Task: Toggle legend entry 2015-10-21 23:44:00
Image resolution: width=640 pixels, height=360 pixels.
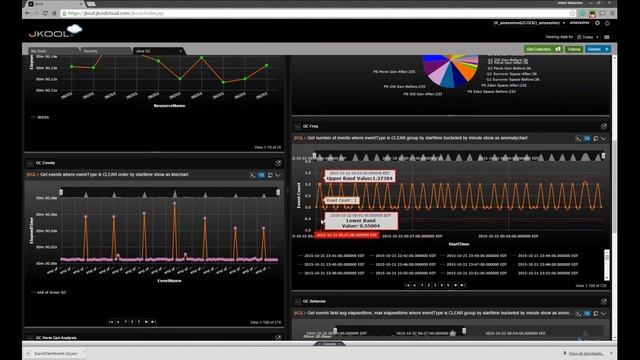Action: coord(545,256)
